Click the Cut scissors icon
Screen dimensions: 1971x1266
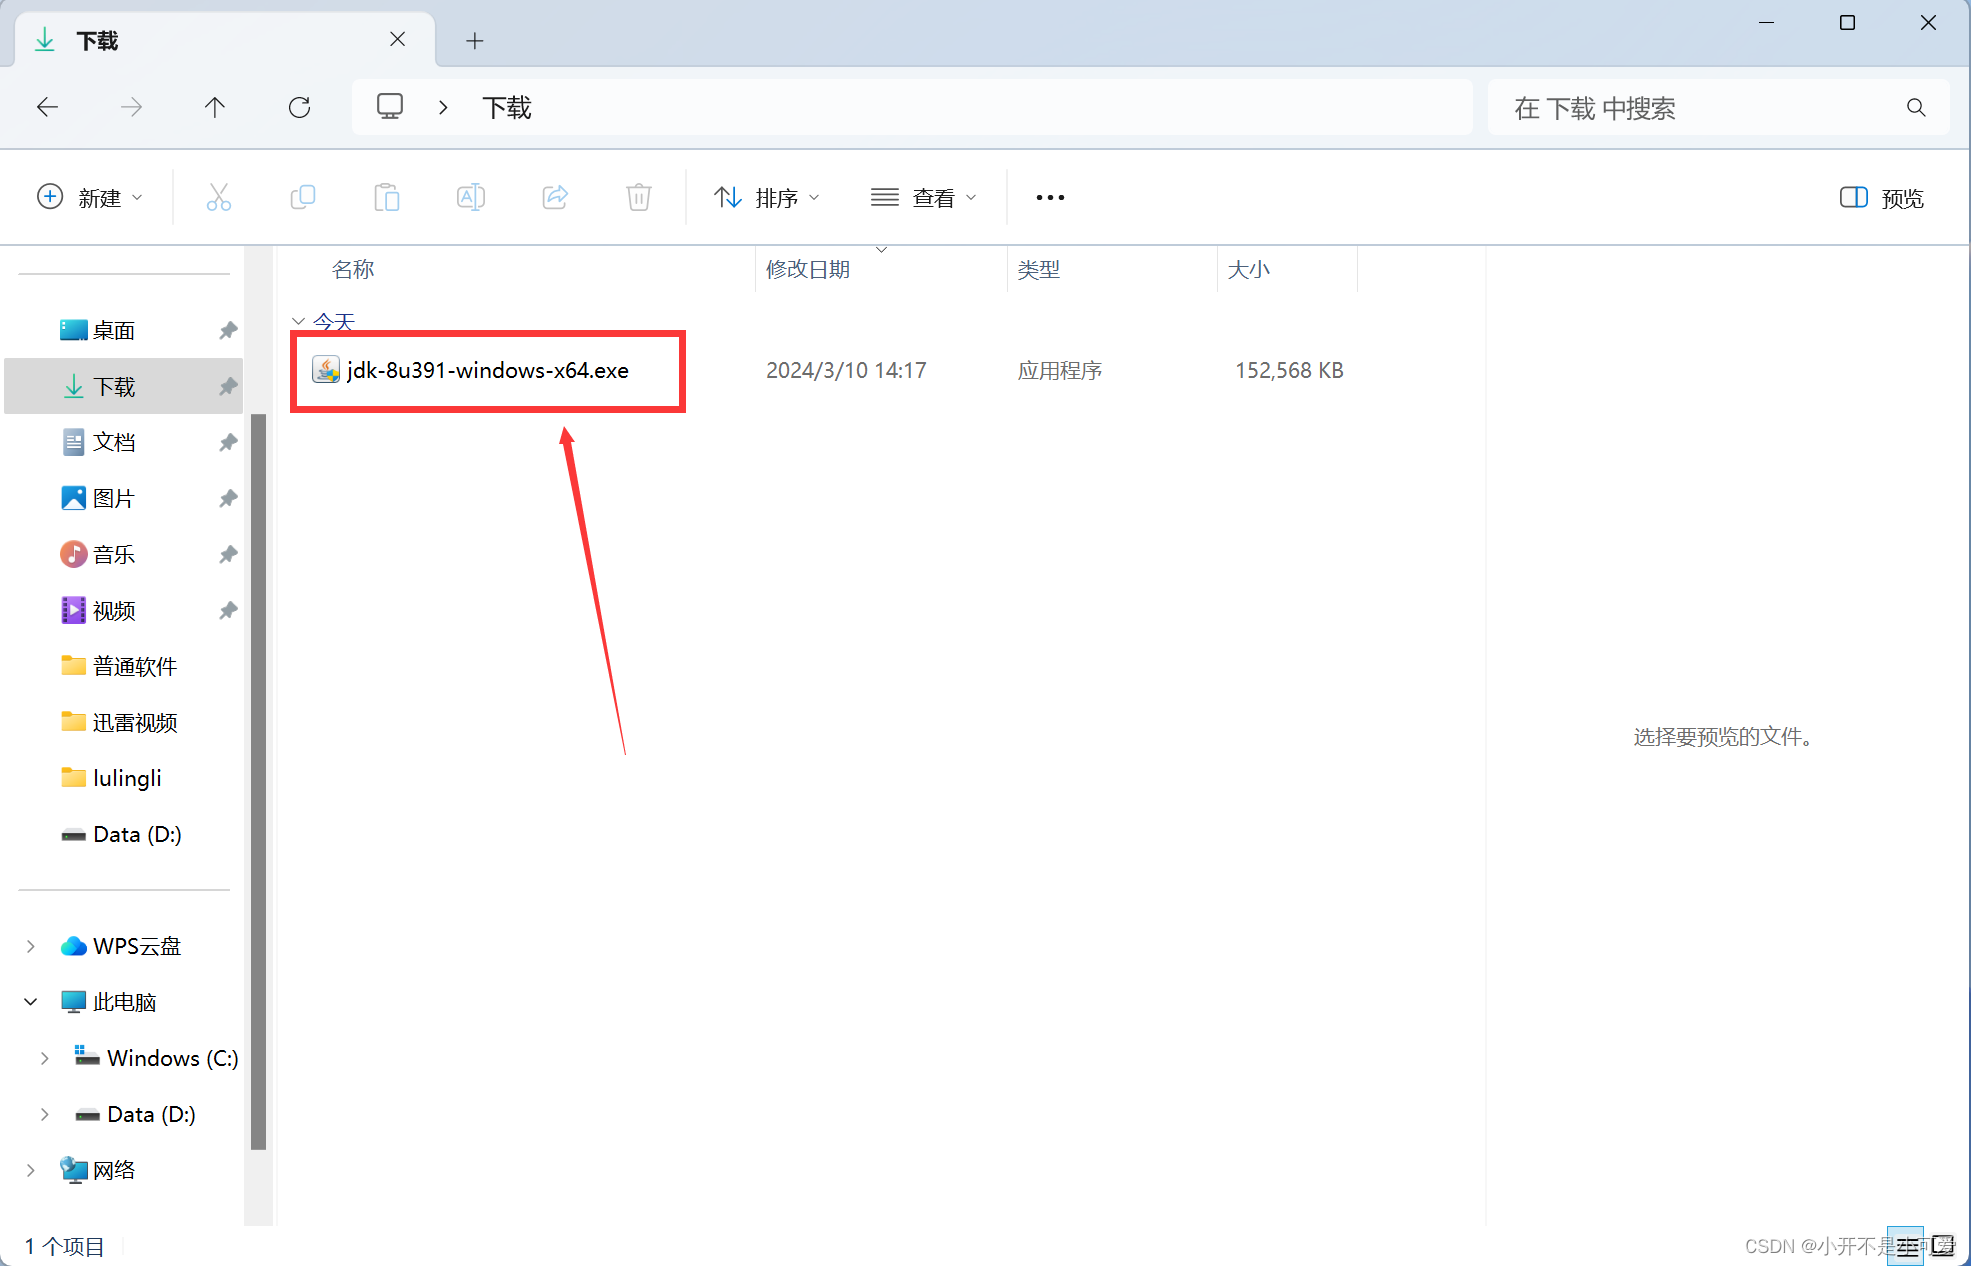pos(218,197)
